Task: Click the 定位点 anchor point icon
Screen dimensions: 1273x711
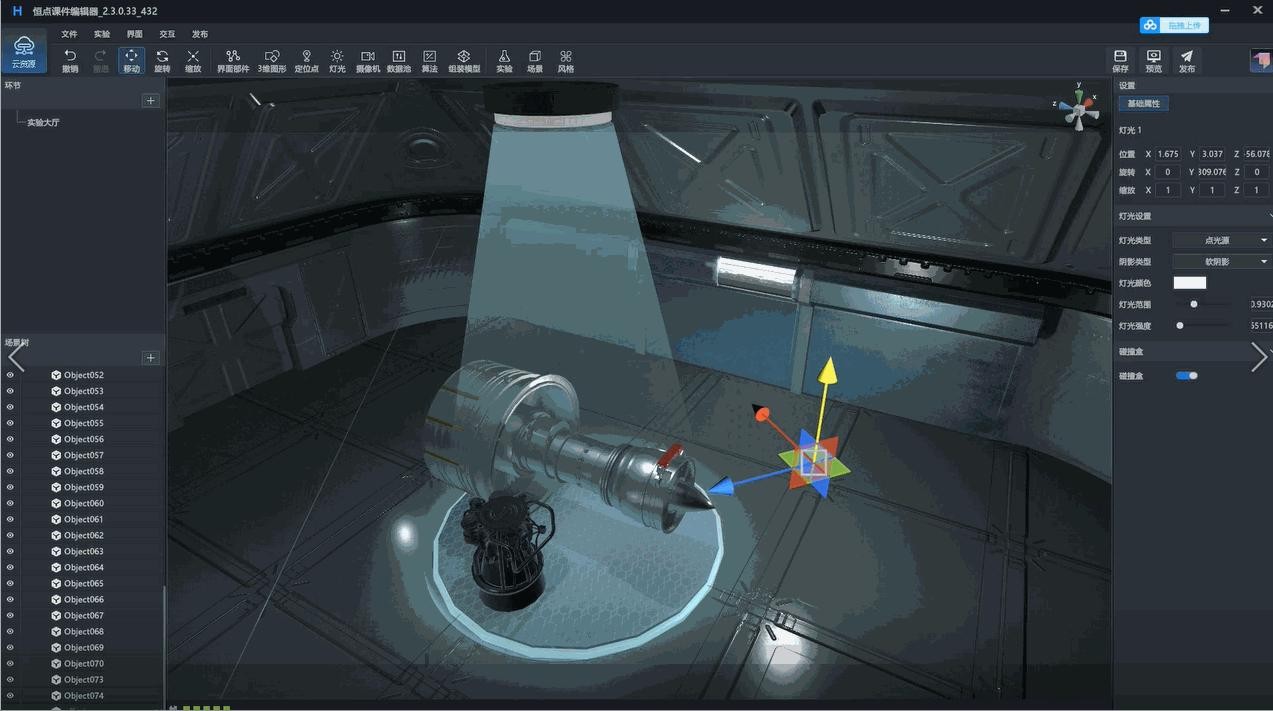Action: tap(306, 60)
